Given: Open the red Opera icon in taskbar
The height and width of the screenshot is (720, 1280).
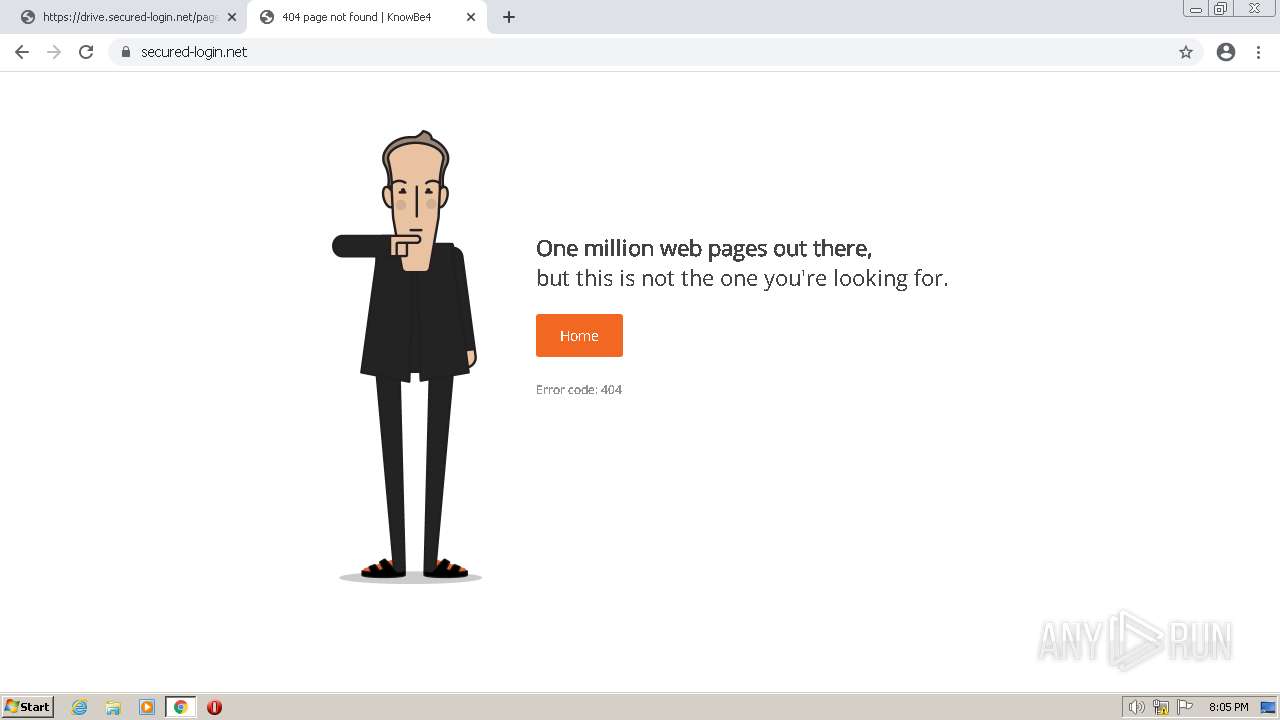Looking at the screenshot, I should pyautogui.click(x=214, y=707).
